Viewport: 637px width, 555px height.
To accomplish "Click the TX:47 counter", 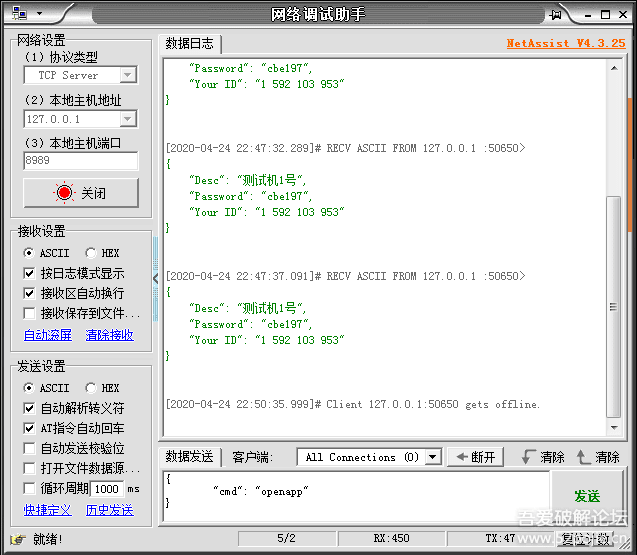I will 500,538.
